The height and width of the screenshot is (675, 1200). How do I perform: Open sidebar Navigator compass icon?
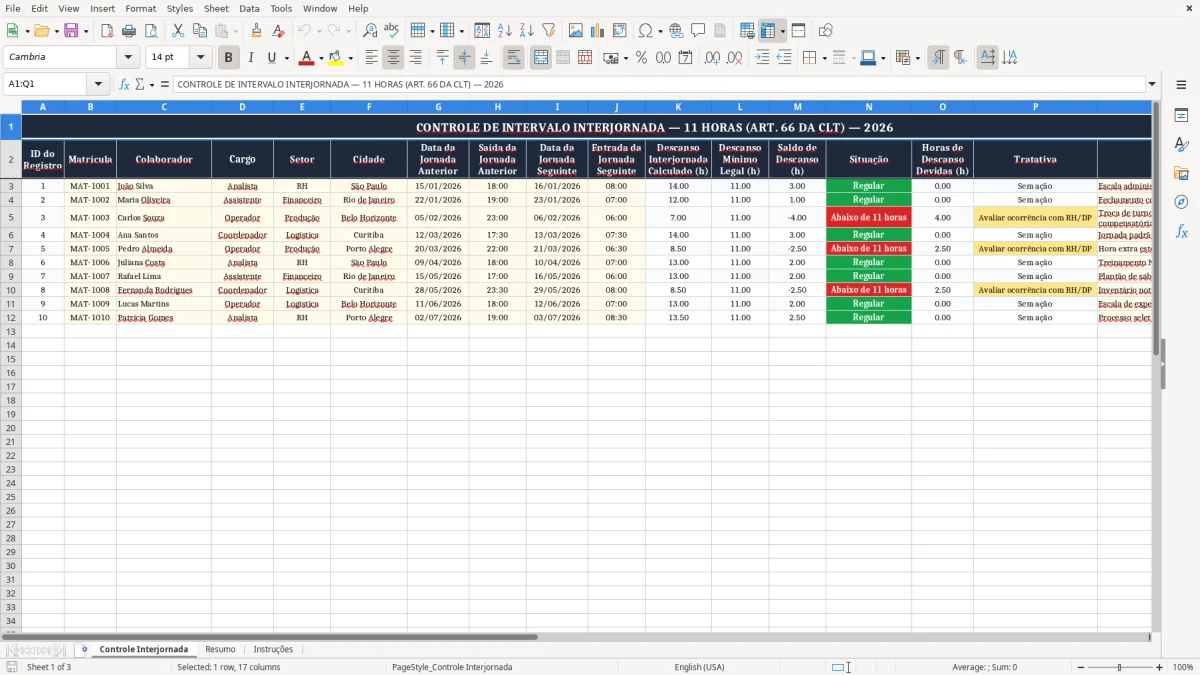click(1181, 202)
